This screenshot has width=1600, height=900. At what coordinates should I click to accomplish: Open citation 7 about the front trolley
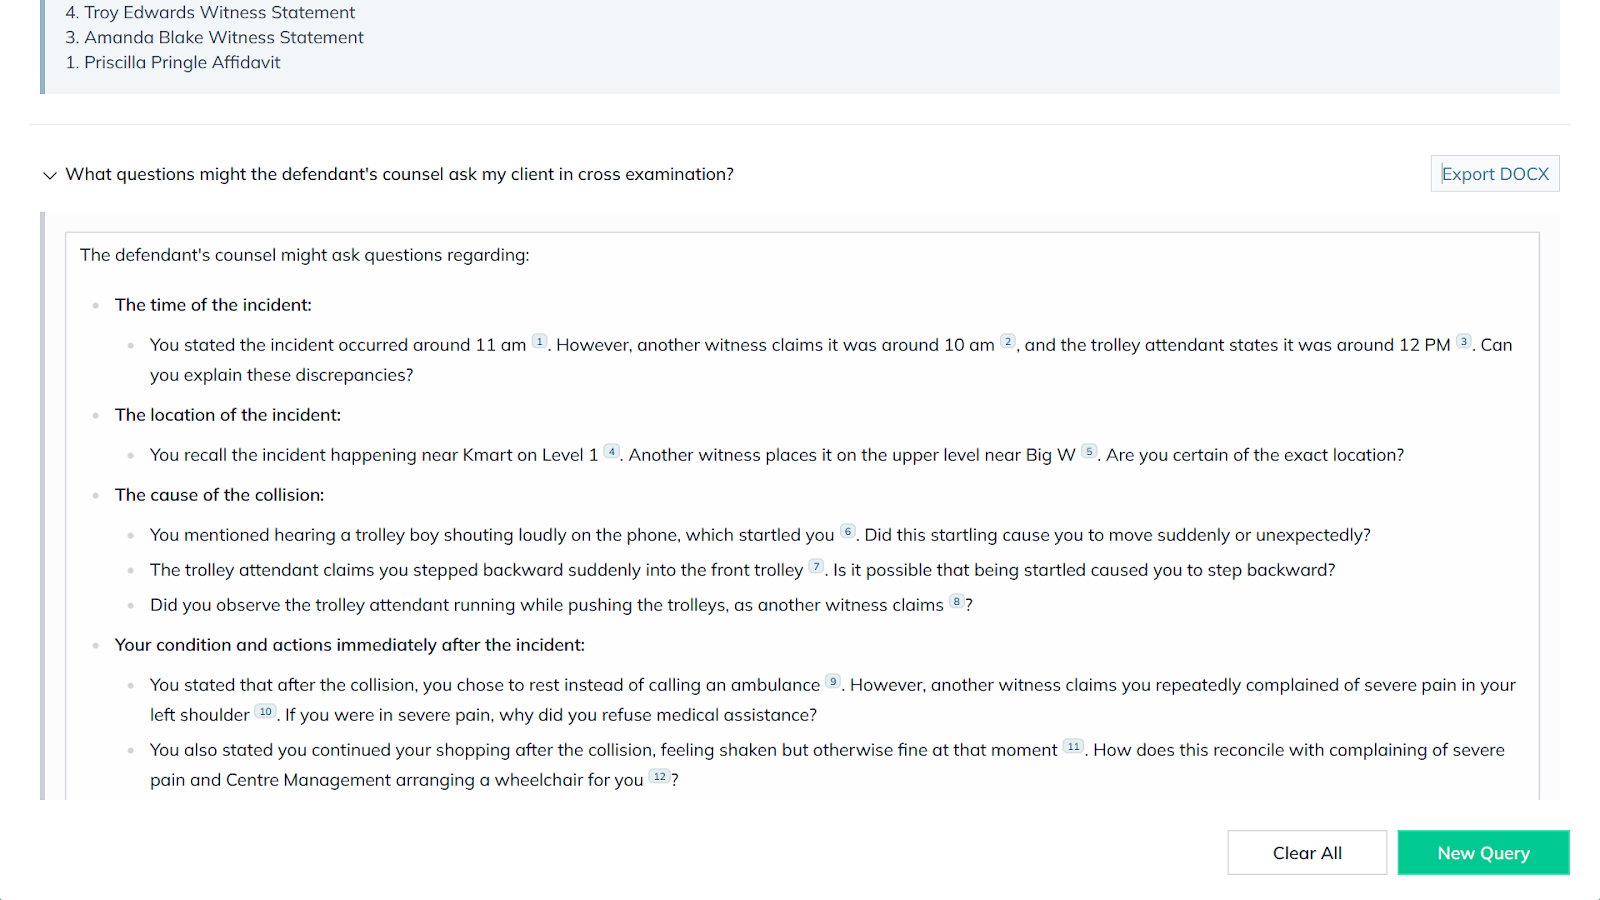click(x=817, y=567)
